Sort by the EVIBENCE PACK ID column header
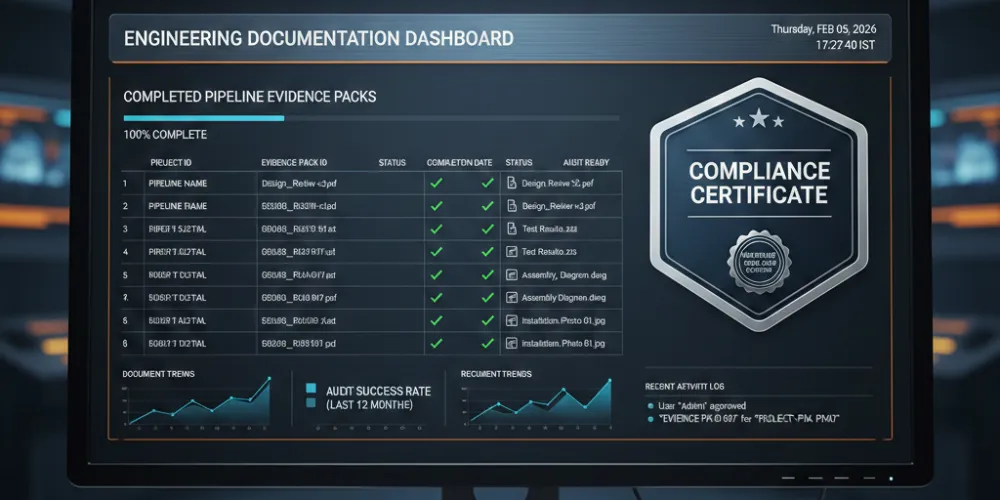Screen dimensions: 1000x500 pos(294,163)
